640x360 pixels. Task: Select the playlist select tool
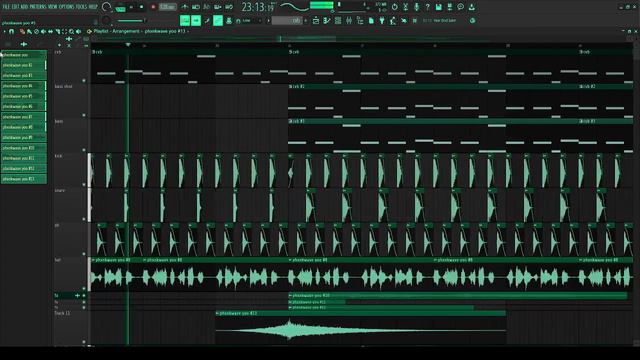click(64, 31)
